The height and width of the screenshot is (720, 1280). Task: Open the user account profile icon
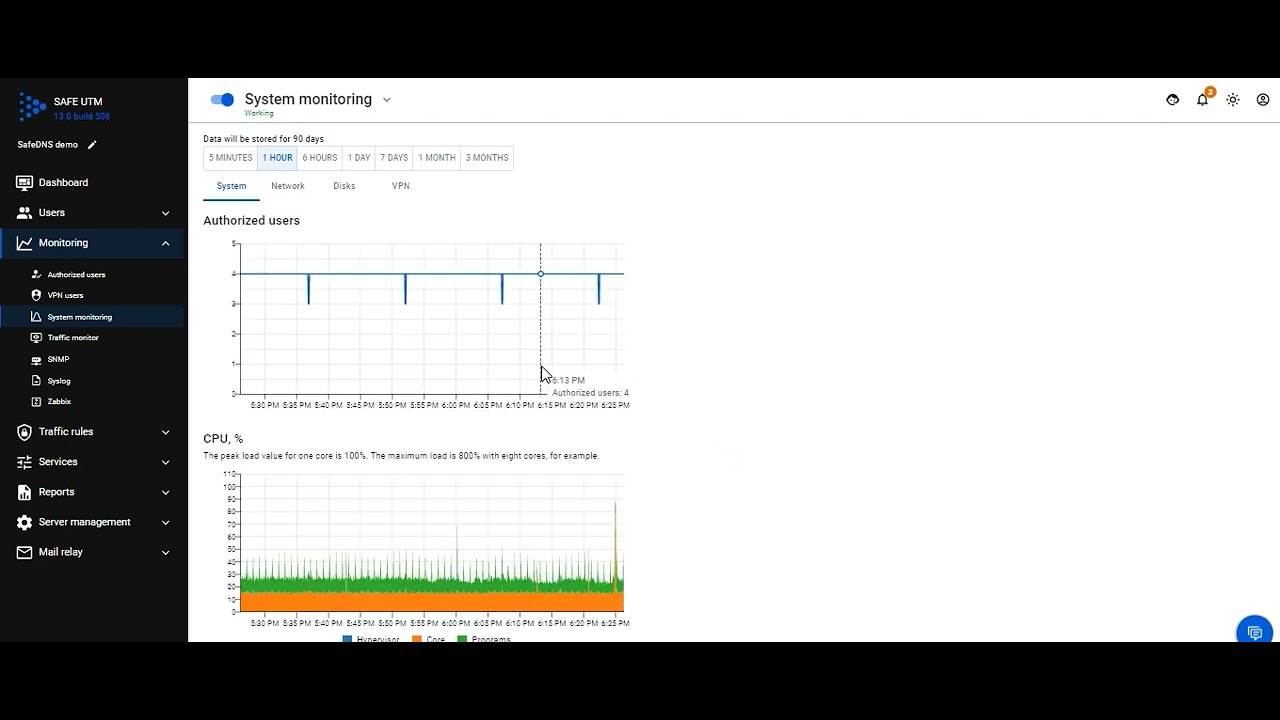coord(1263,100)
